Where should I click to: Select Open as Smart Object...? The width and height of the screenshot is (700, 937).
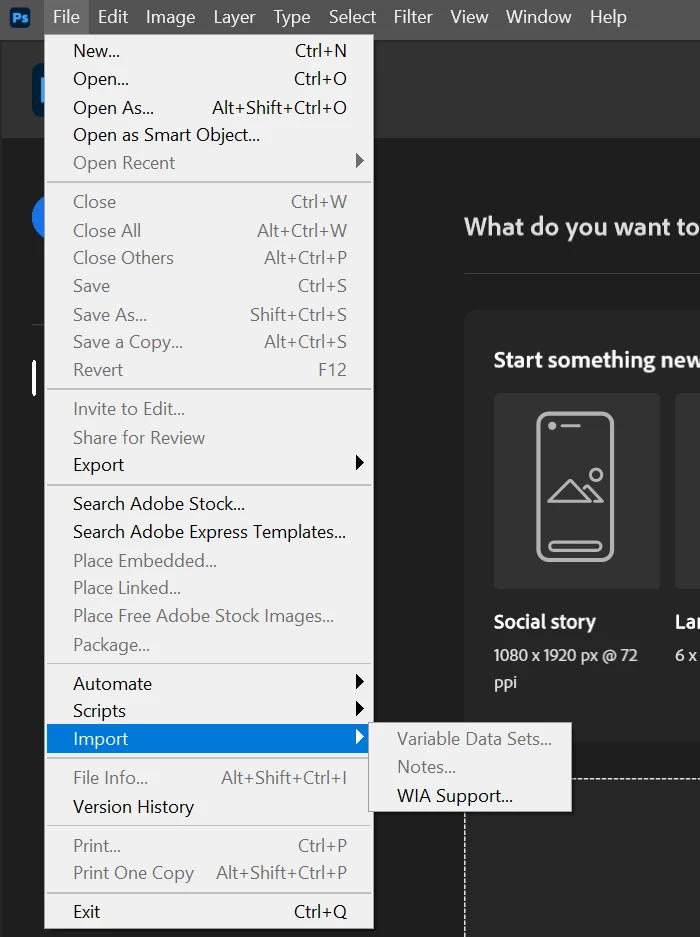click(x=209, y=135)
